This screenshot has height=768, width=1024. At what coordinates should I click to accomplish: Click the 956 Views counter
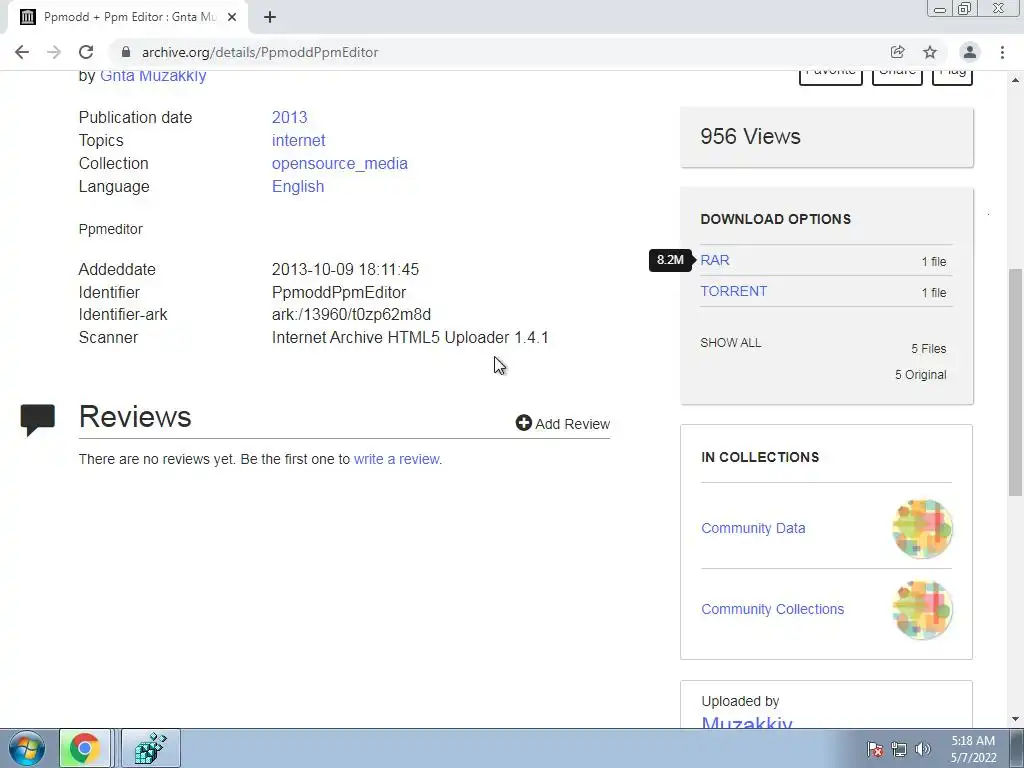[750, 136]
